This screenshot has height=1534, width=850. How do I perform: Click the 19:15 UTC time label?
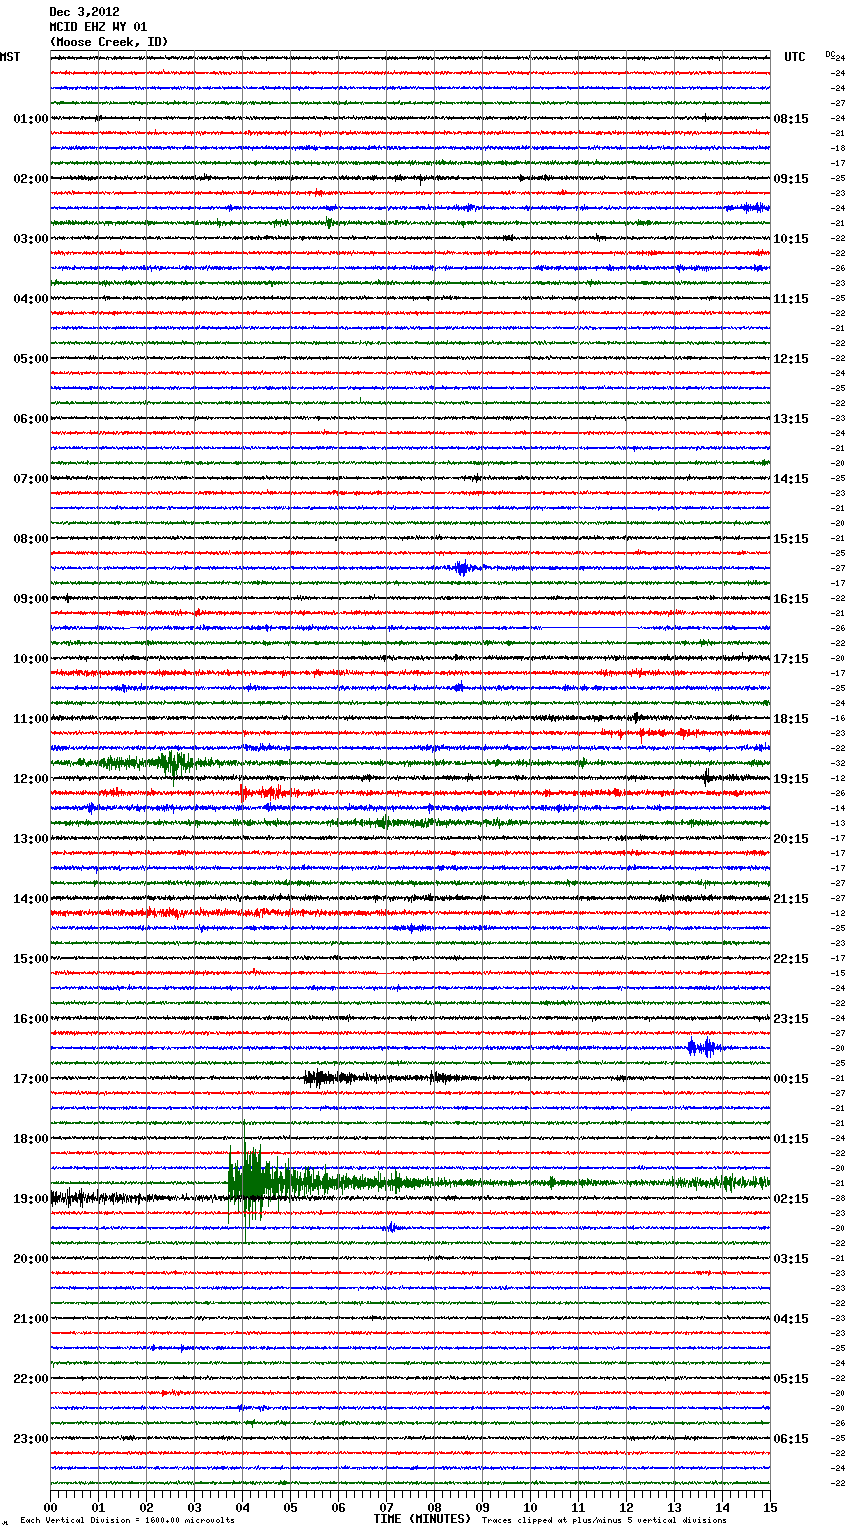pyautogui.click(x=791, y=779)
